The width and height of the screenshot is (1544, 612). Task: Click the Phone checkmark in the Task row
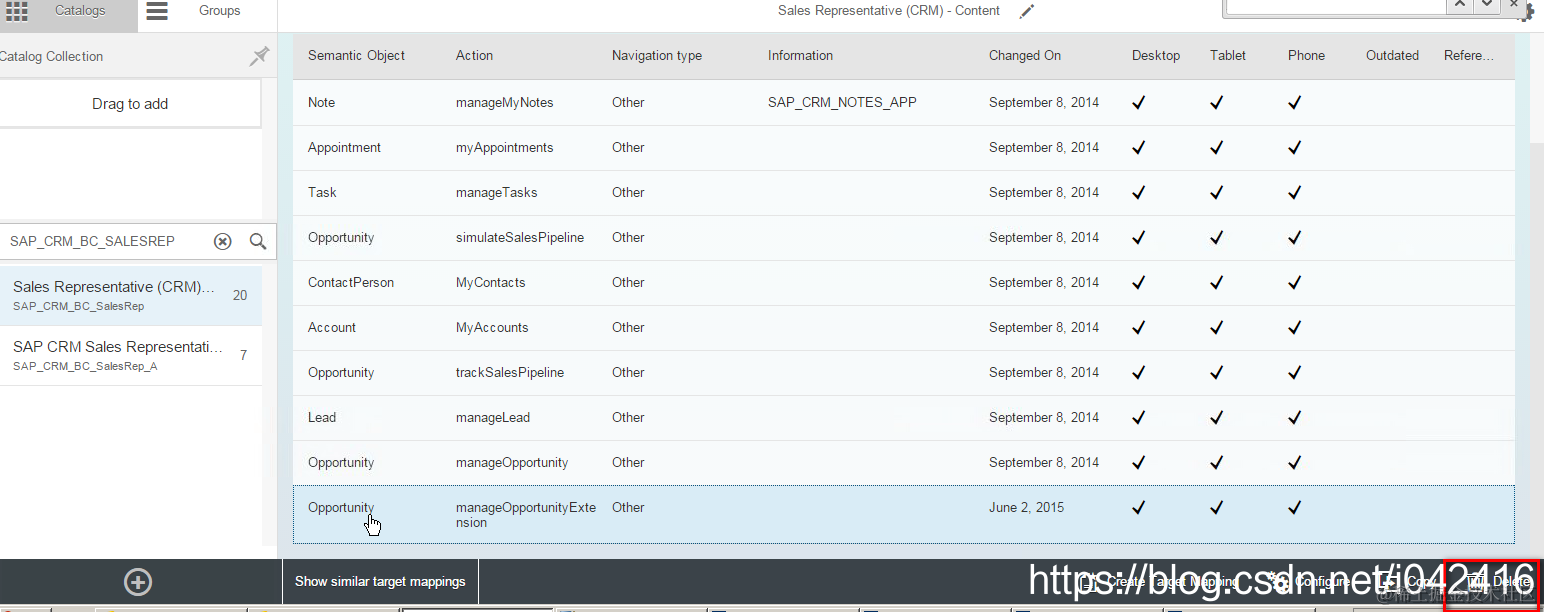(x=1294, y=192)
